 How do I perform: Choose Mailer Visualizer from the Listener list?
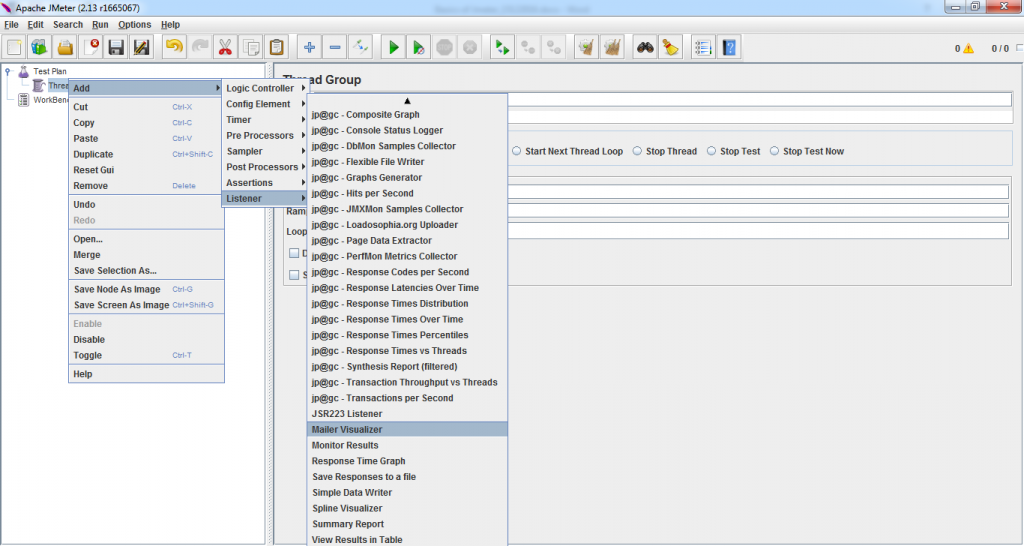[x=407, y=429]
